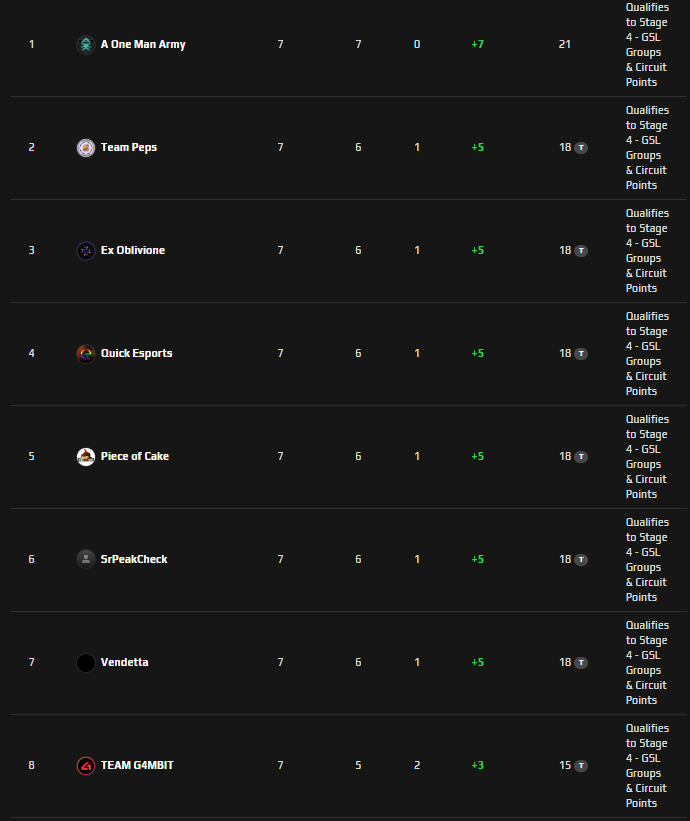Click tiebreaker T badge for Quick Esports
This screenshot has width=690, height=821.
(x=581, y=354)
